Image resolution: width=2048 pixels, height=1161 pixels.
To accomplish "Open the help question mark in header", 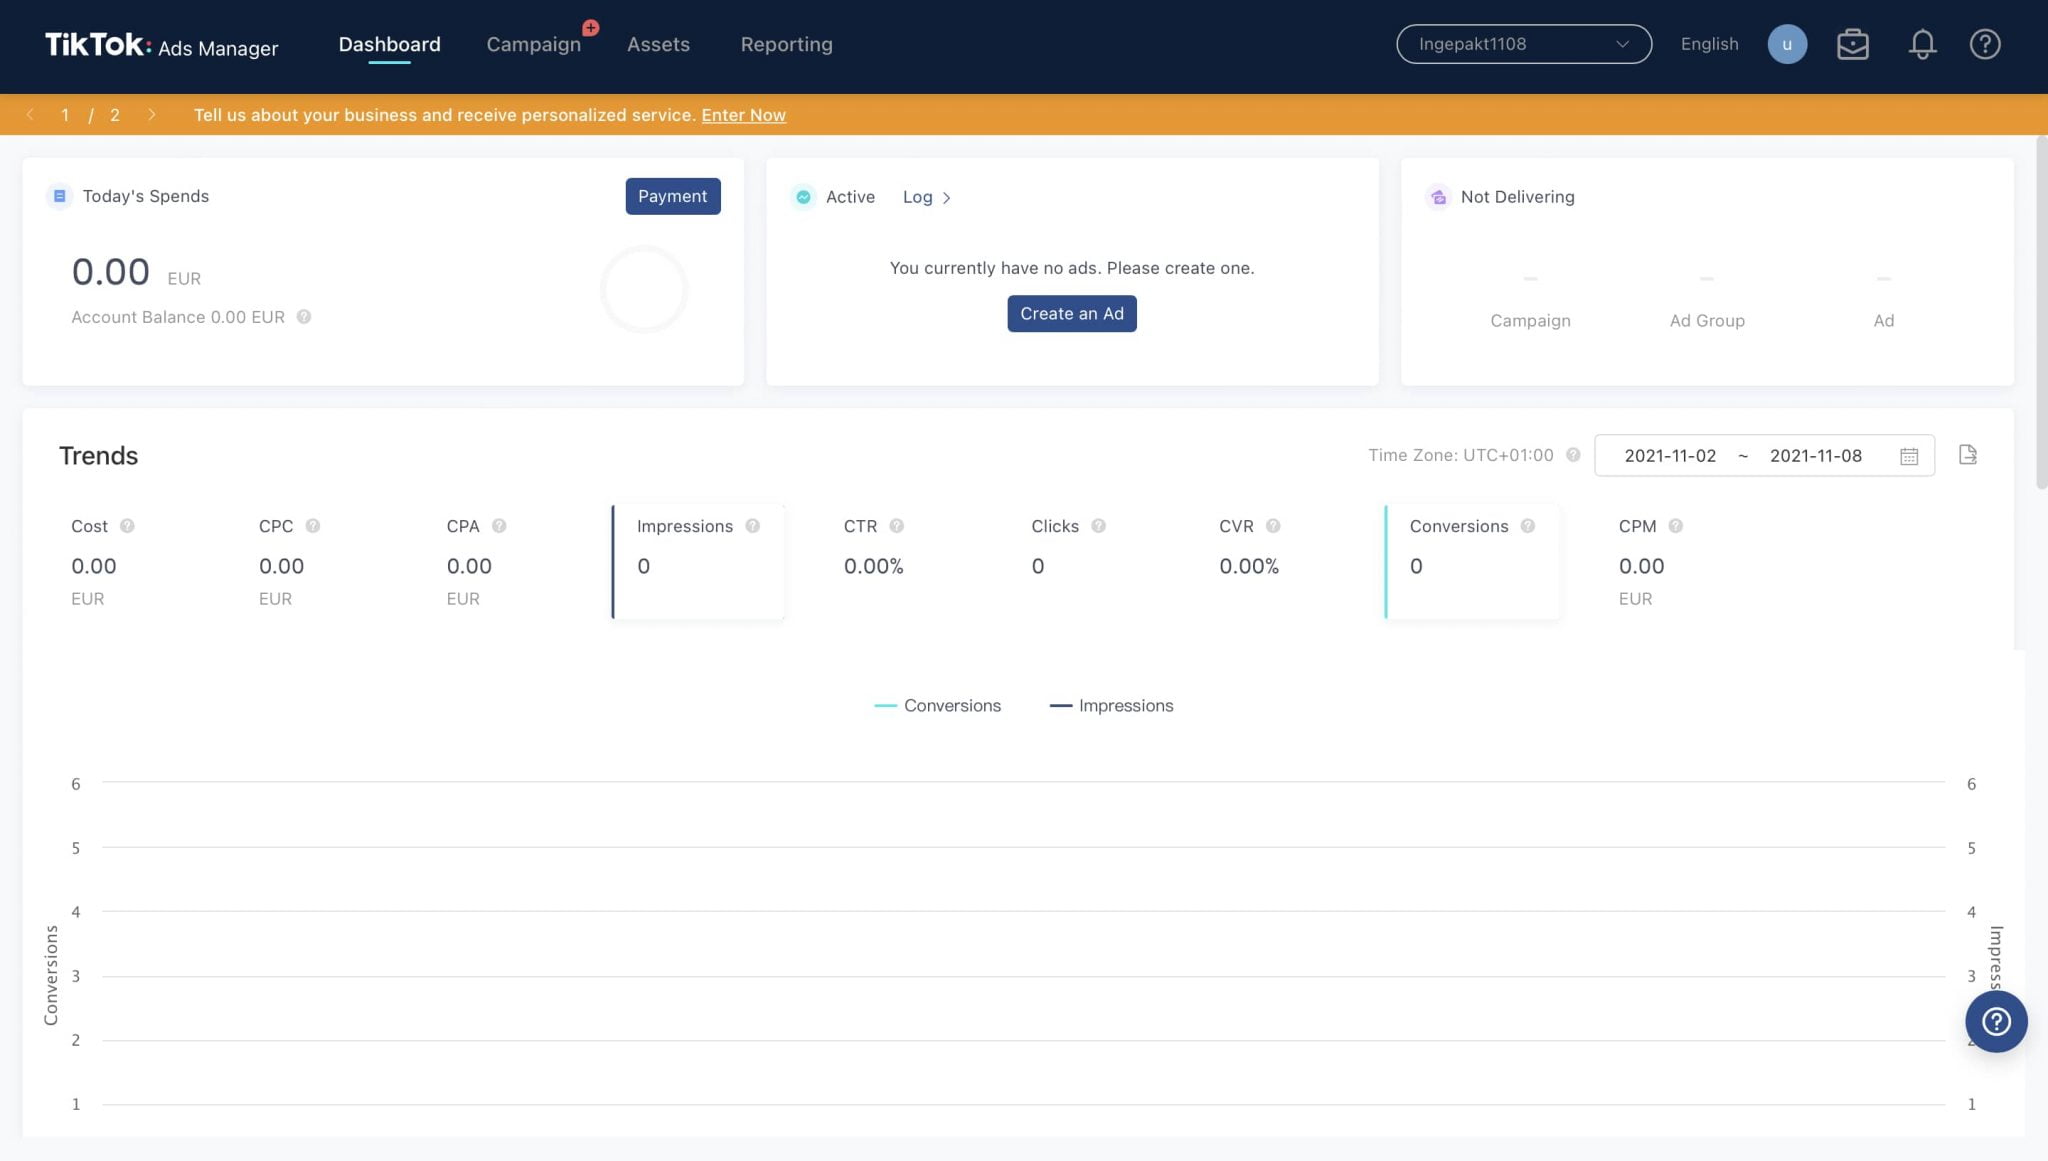I will [x=1984, y=44].
